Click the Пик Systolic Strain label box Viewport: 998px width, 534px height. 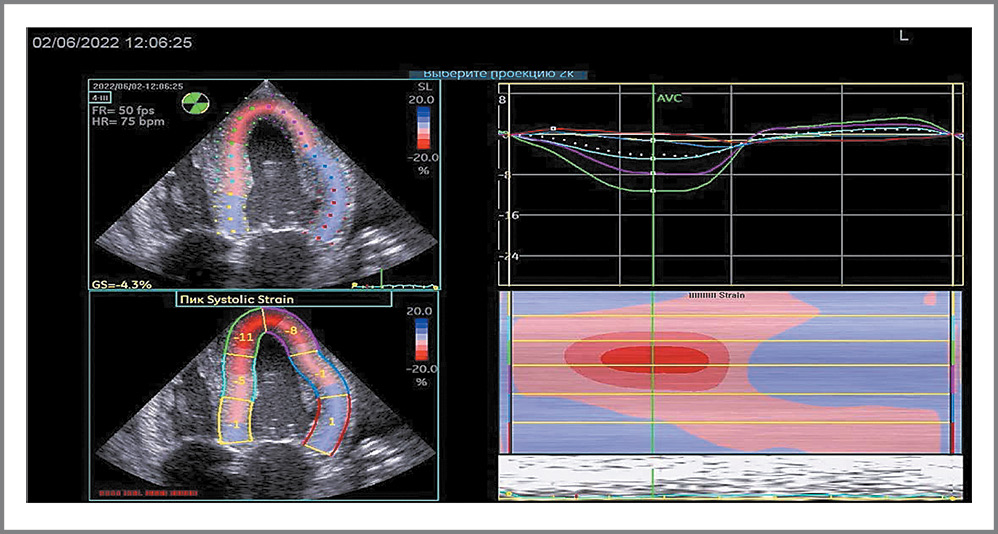[234, 297]
